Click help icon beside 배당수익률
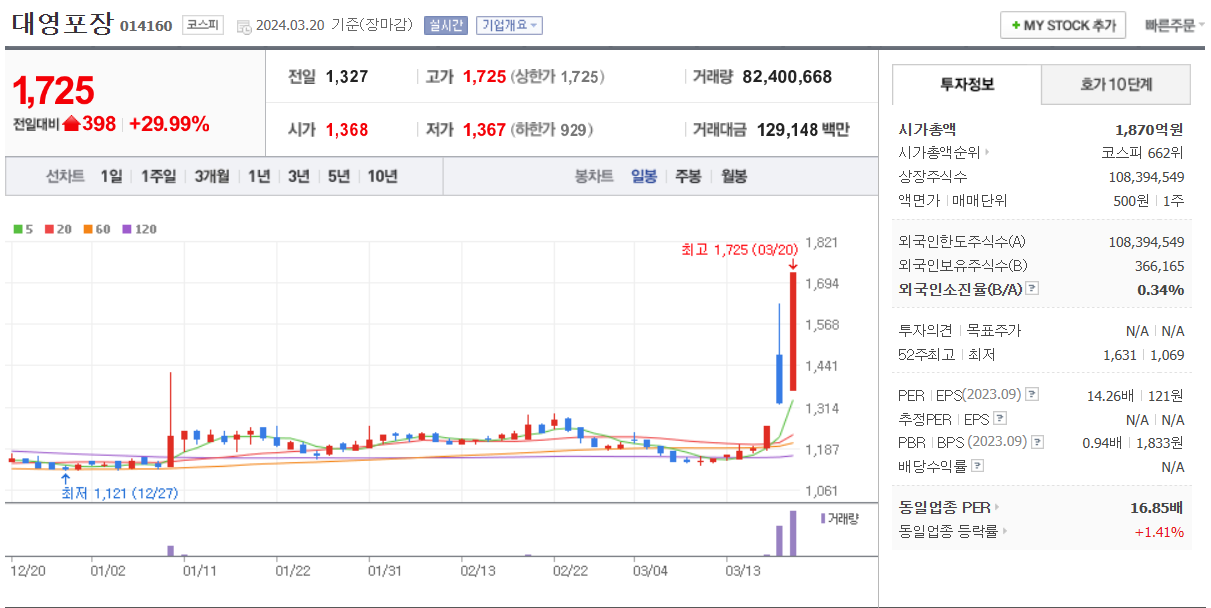 coord(977,466)
